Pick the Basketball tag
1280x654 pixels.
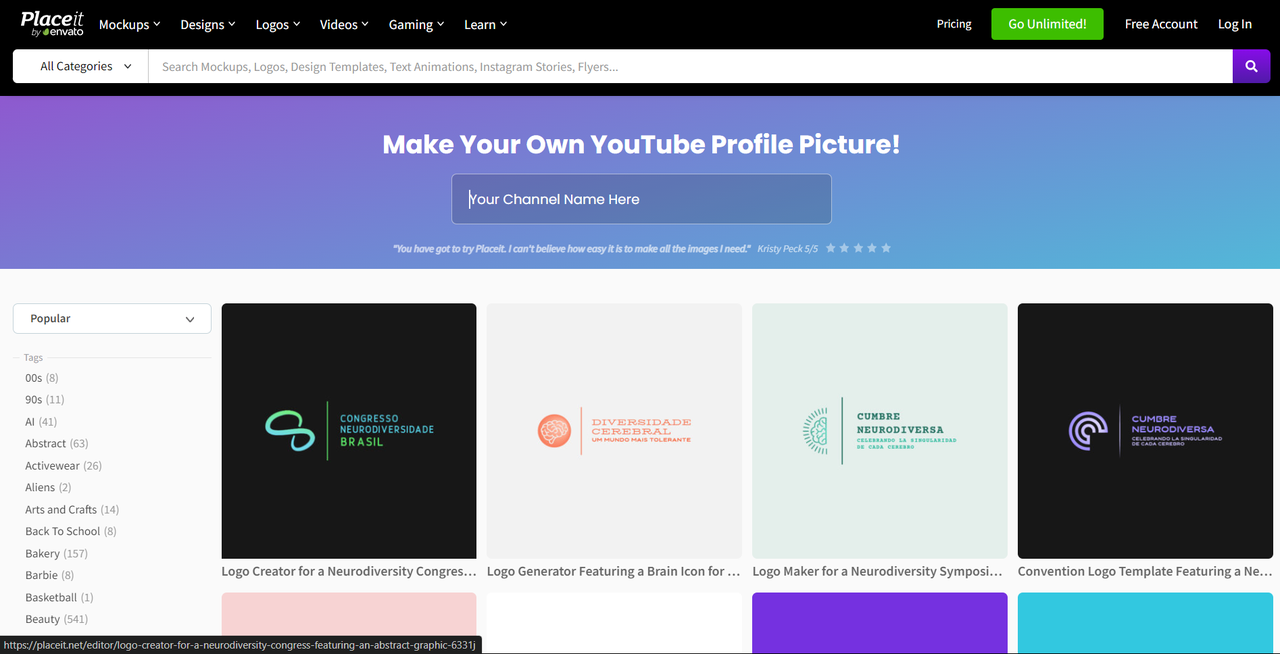59,597
